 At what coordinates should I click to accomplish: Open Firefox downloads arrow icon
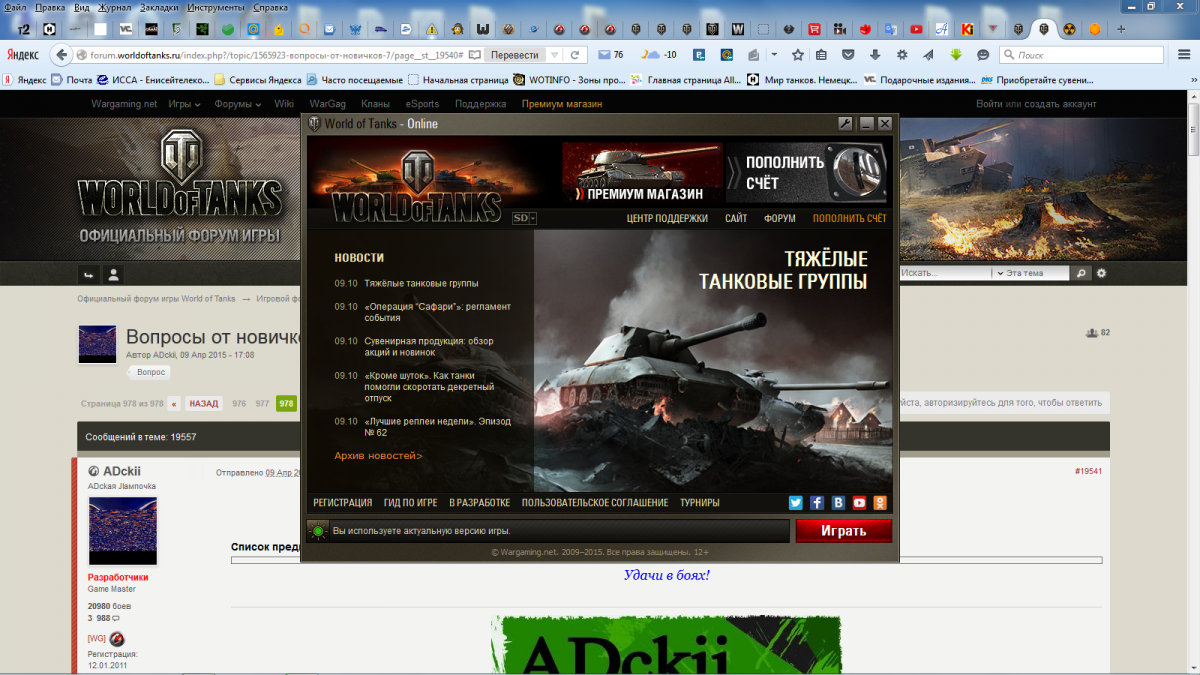(x=875, y=55)
